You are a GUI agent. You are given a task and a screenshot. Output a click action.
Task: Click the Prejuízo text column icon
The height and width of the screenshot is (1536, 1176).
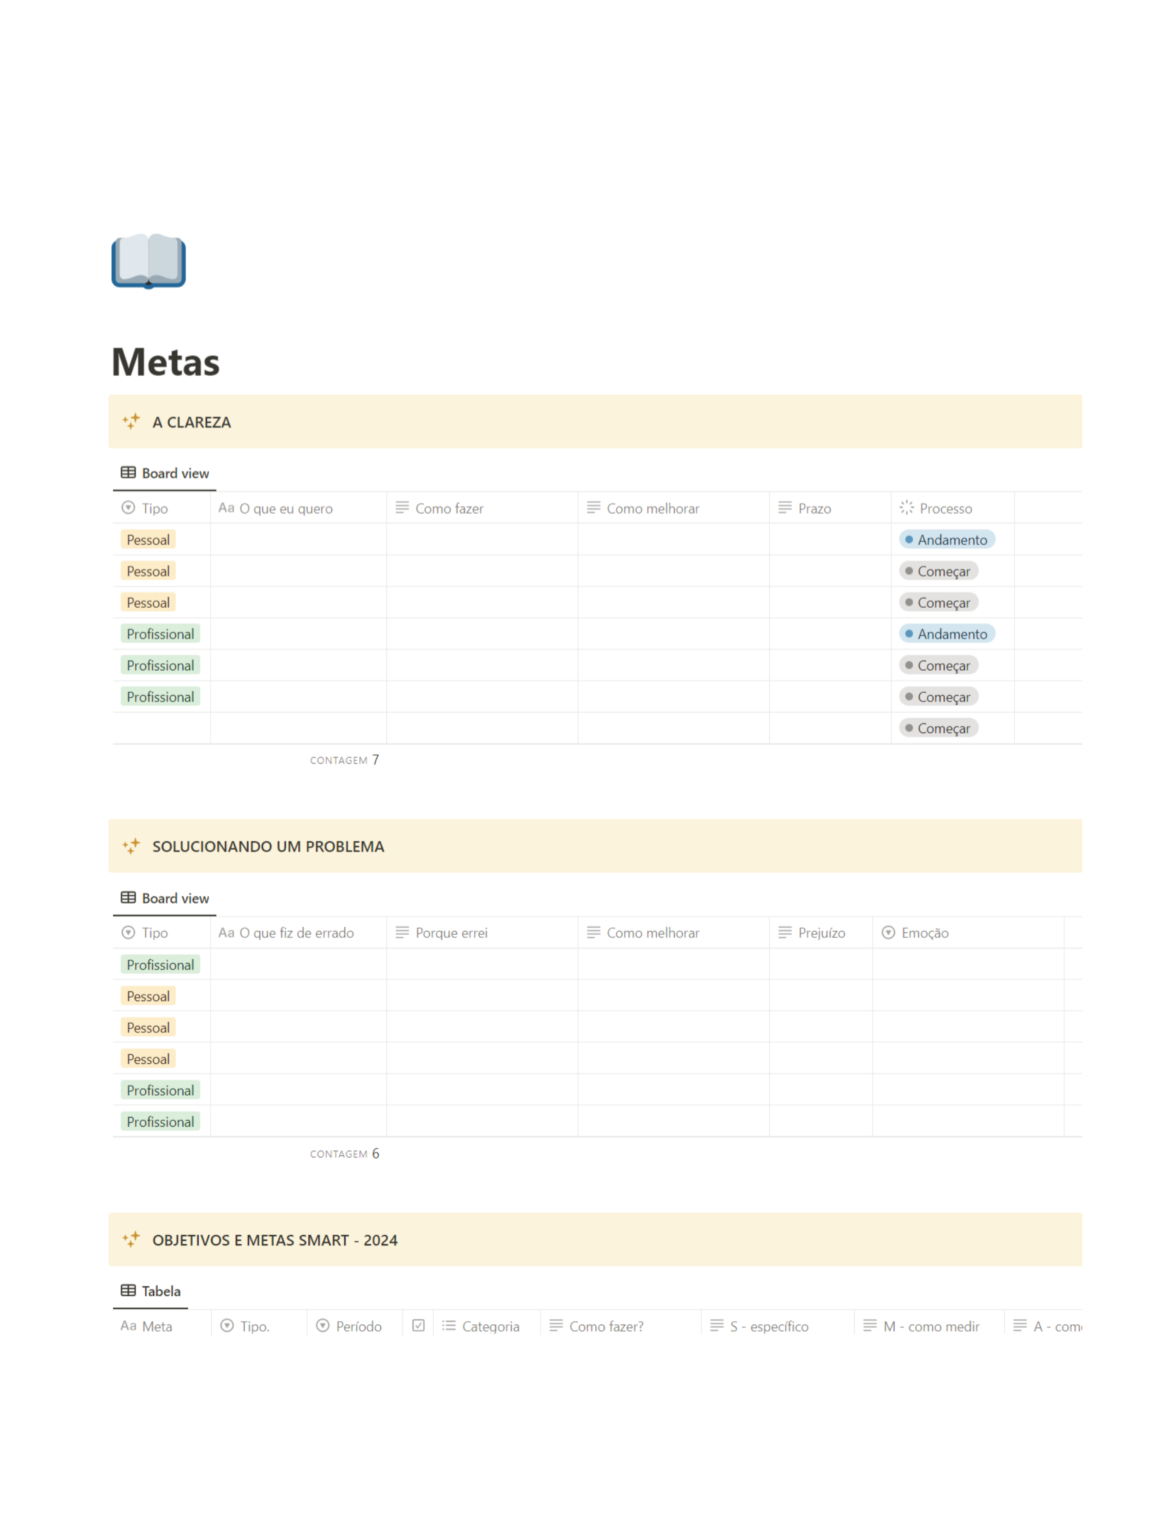tap(785, 933)
